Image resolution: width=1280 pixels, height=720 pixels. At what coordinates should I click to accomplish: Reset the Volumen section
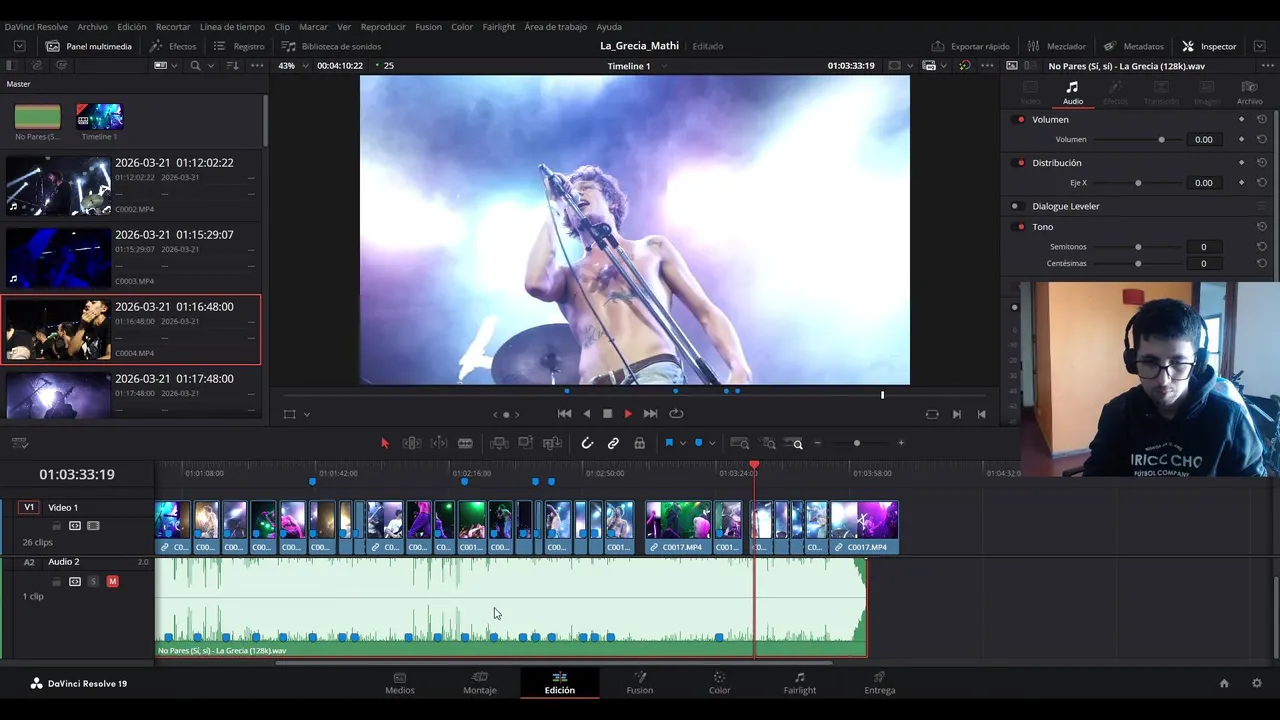(1262, 120)
